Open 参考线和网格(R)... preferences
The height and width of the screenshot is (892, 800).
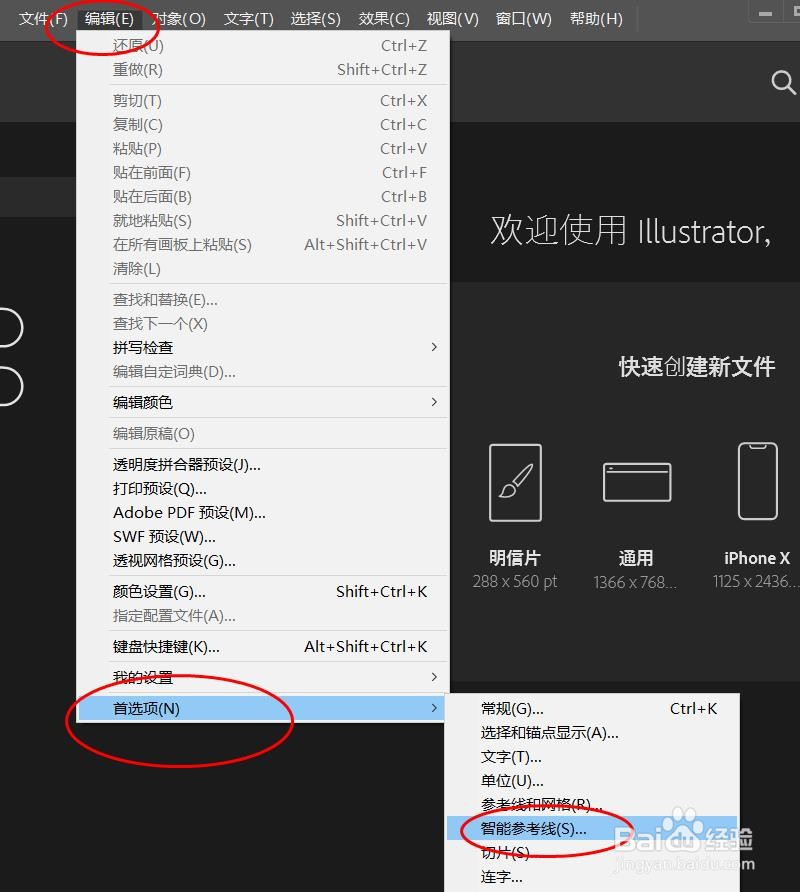[x=593, y=804]
